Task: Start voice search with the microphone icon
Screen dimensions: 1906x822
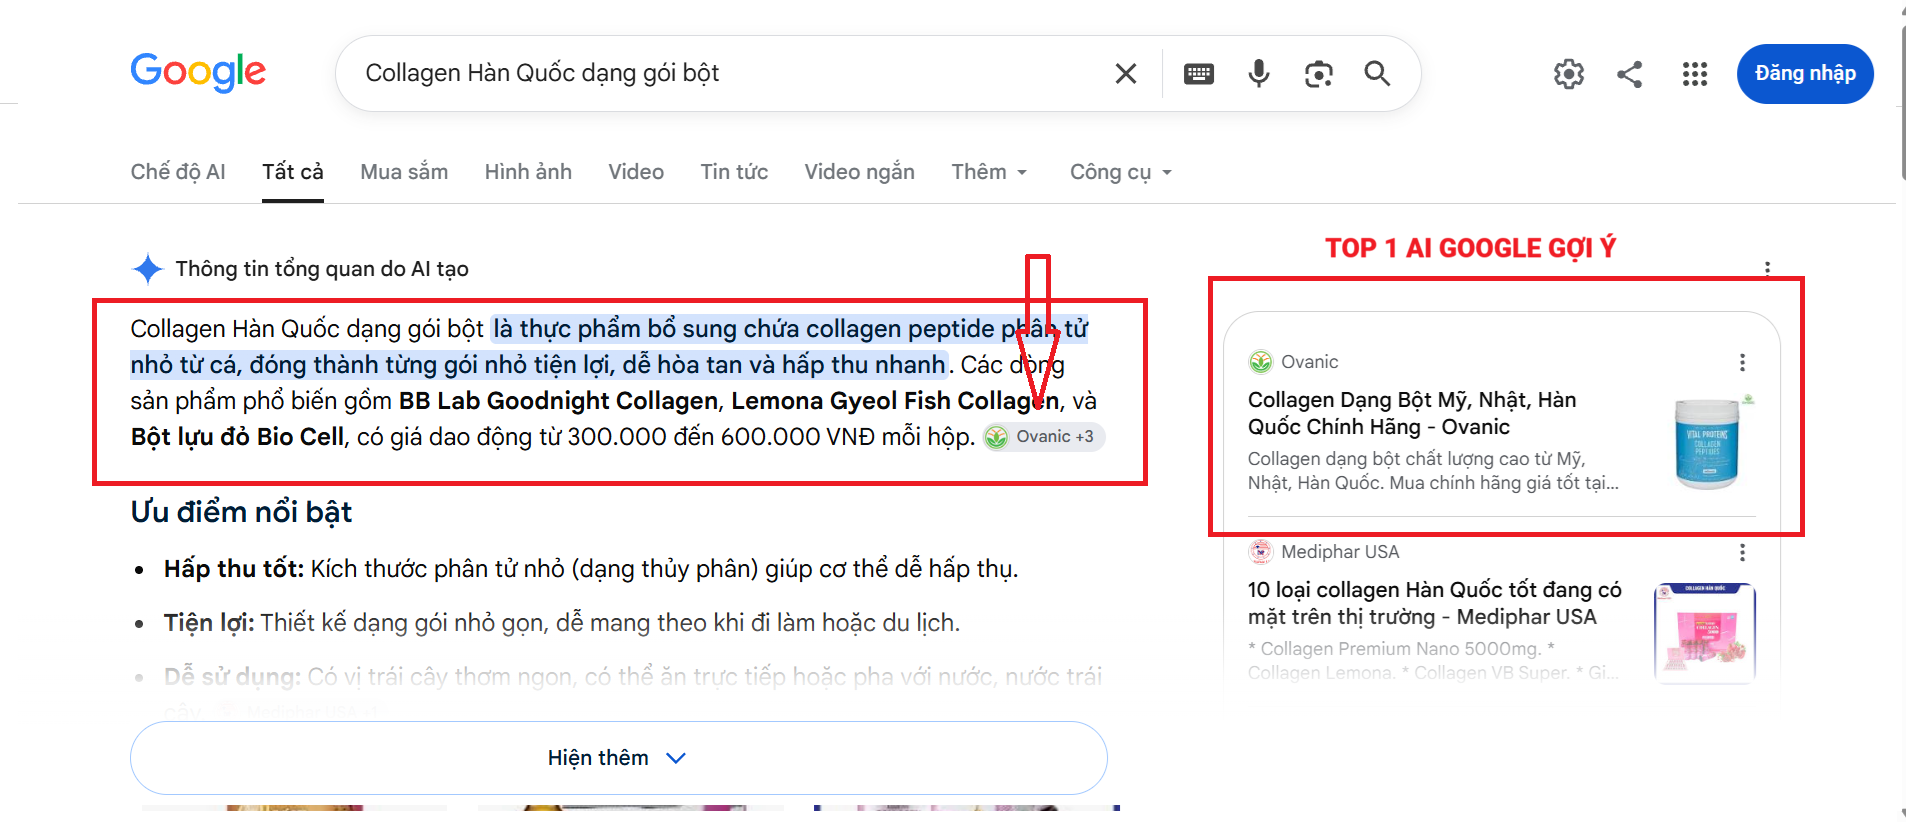Action: coord(1259,73)
